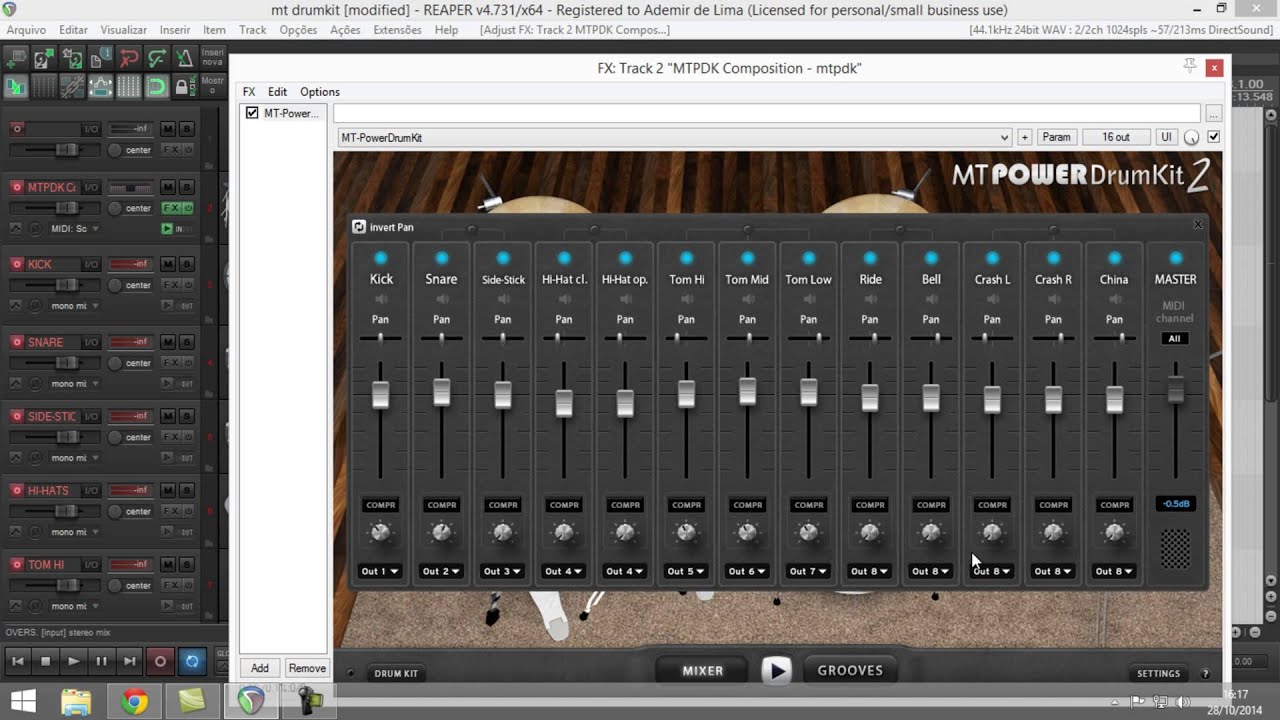This screenshot has width=1280, height=720.
Task: Click the new project toolbar icon
Action: (x=16, y=59)
